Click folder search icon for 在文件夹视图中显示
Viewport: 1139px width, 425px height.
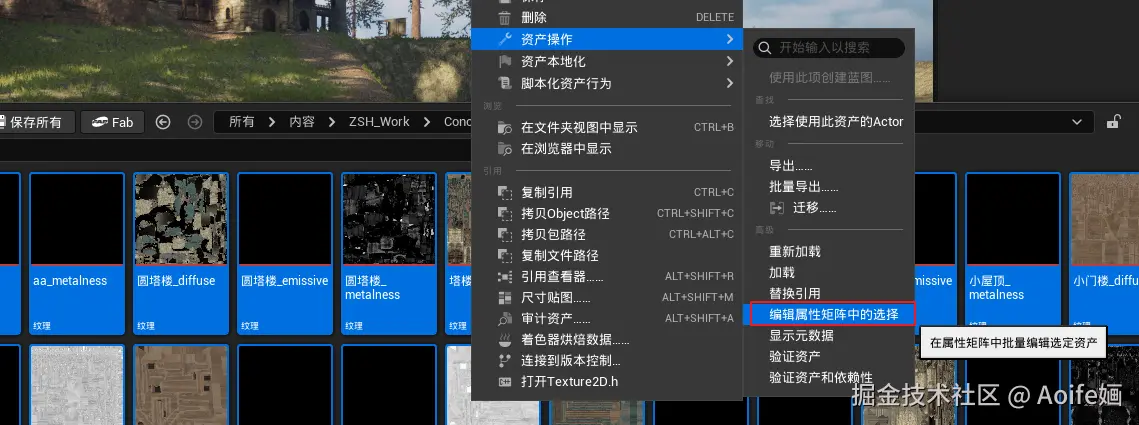coord(504,128)
